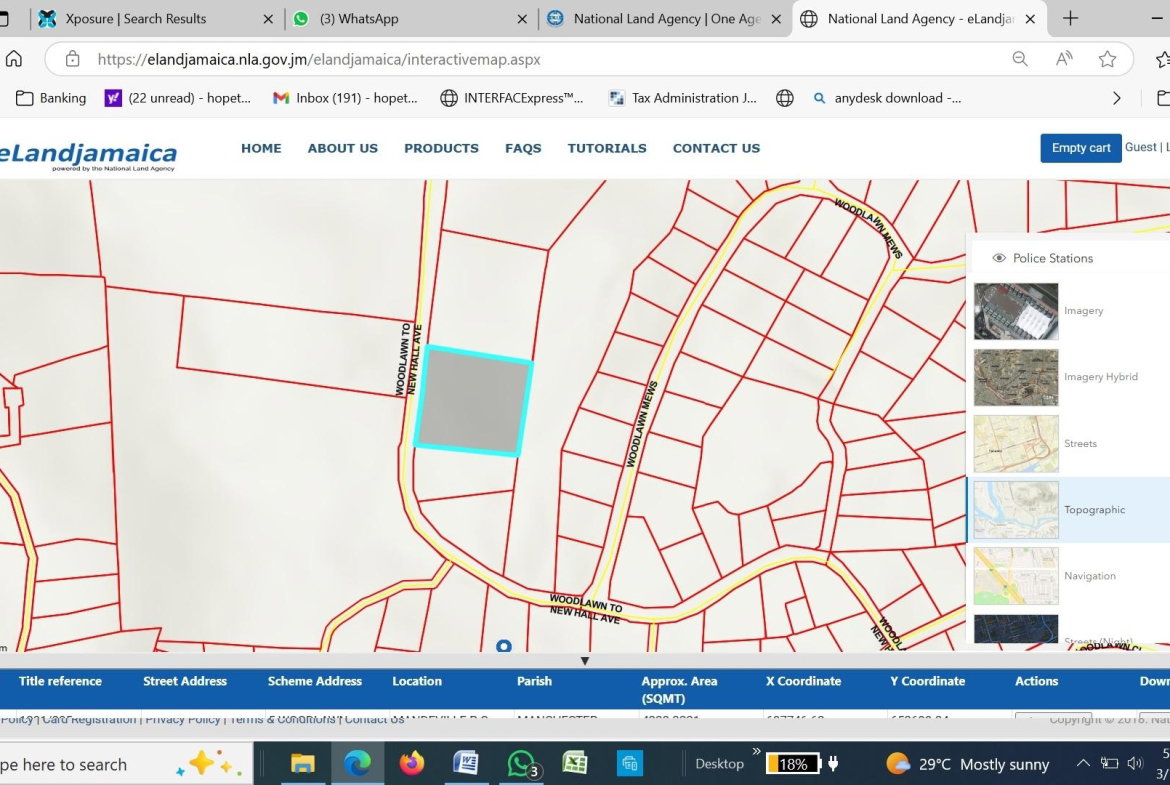
Task: Open Firefox from taskbar
Action: (x=411, y=763)
